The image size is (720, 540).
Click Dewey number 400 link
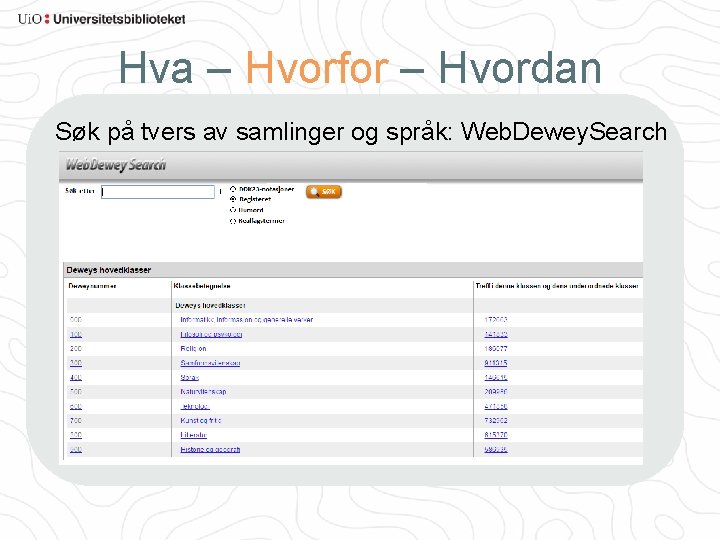tap(76, 377)
